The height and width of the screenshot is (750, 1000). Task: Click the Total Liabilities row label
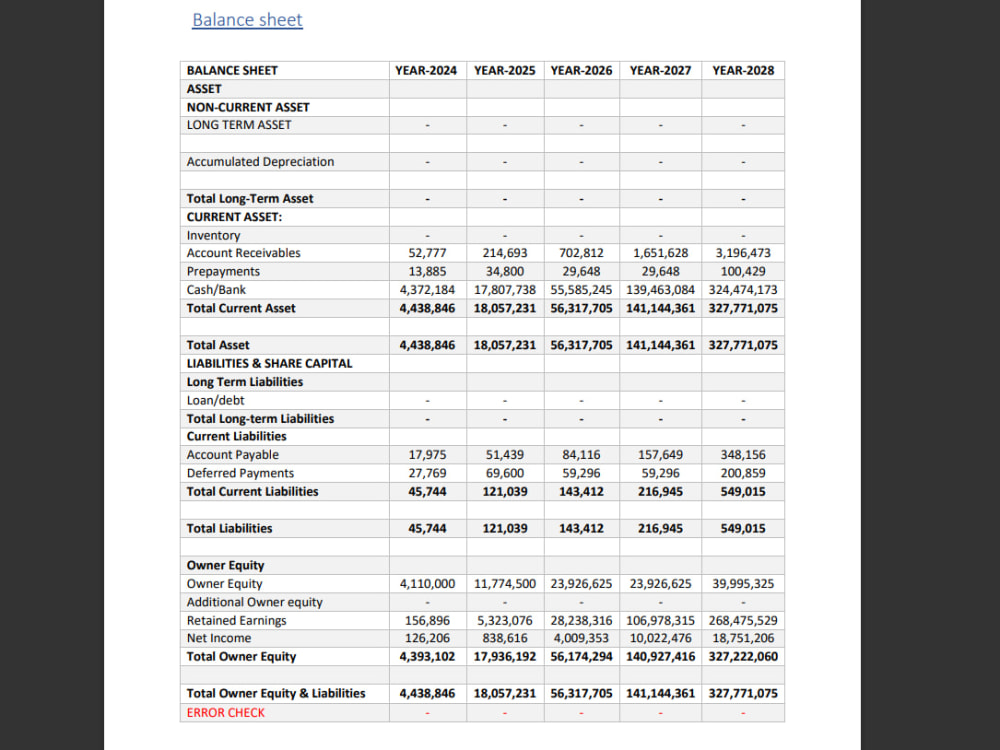pos(230,529)
